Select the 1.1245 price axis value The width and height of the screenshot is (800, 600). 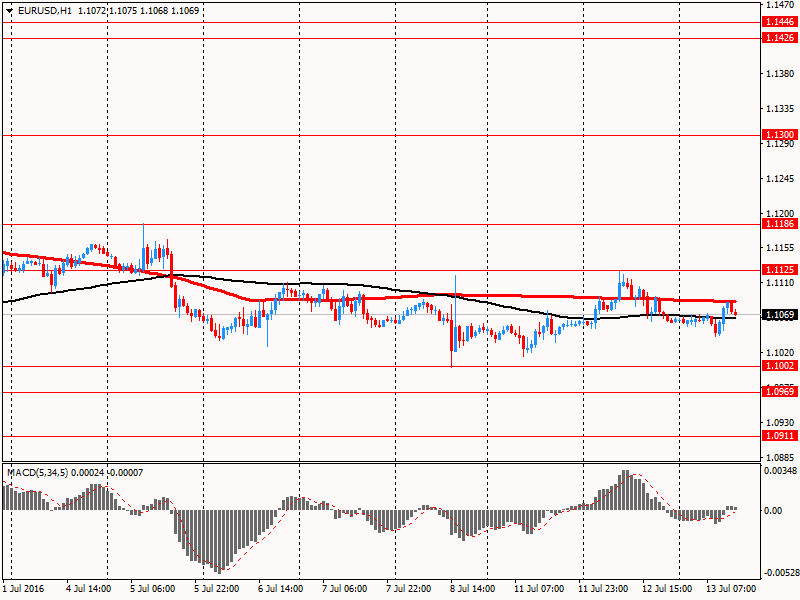click(781, 179)
